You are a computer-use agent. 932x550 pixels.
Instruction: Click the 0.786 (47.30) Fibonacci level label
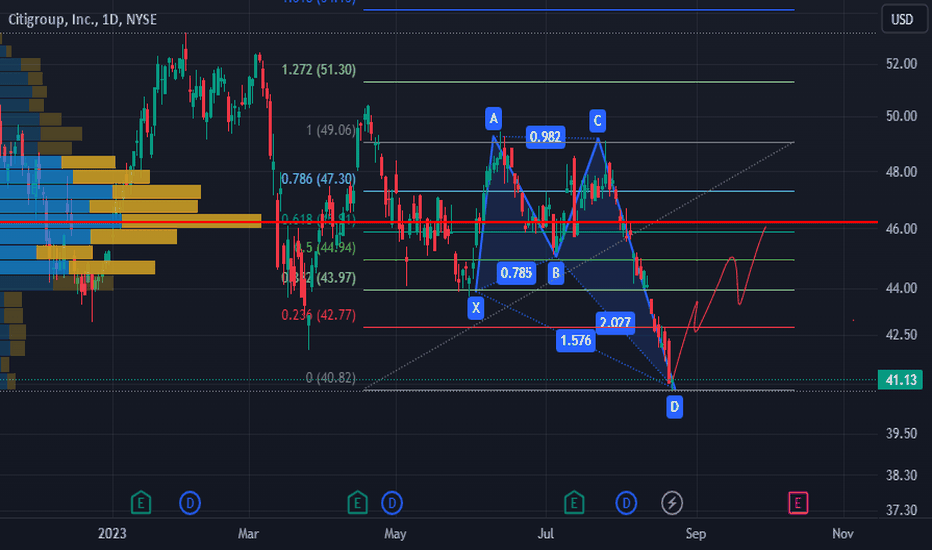[318, 178]
